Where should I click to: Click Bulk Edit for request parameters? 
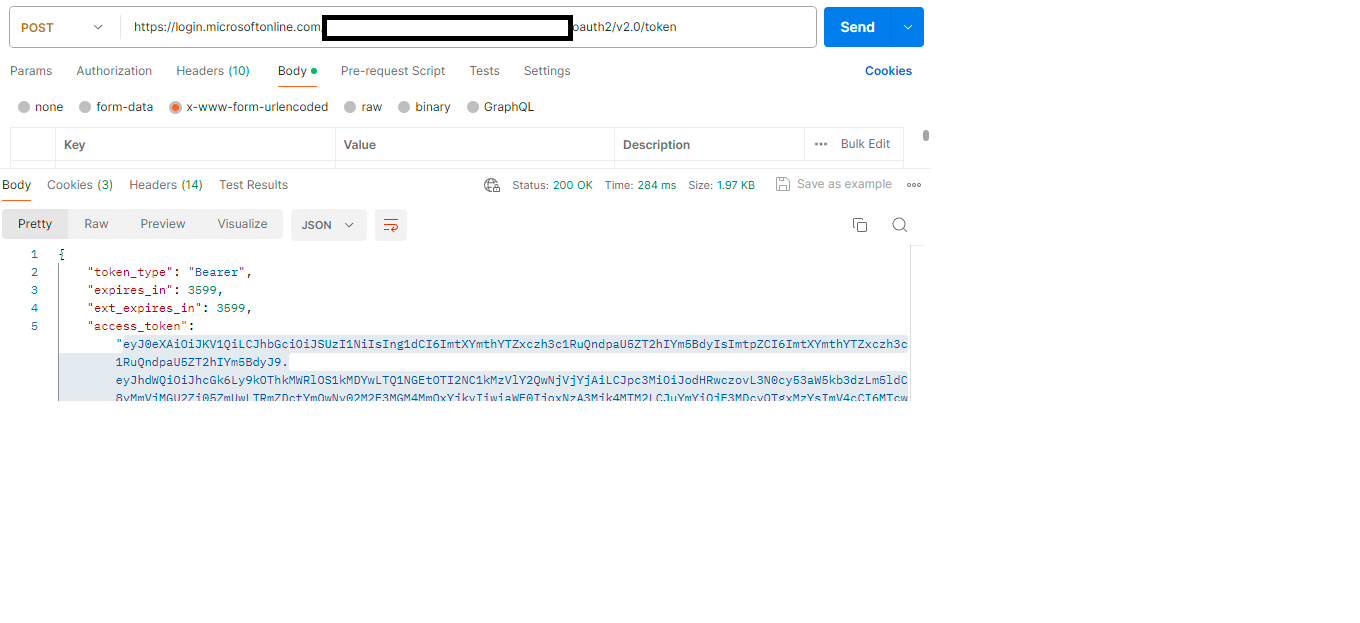[865, 144]
